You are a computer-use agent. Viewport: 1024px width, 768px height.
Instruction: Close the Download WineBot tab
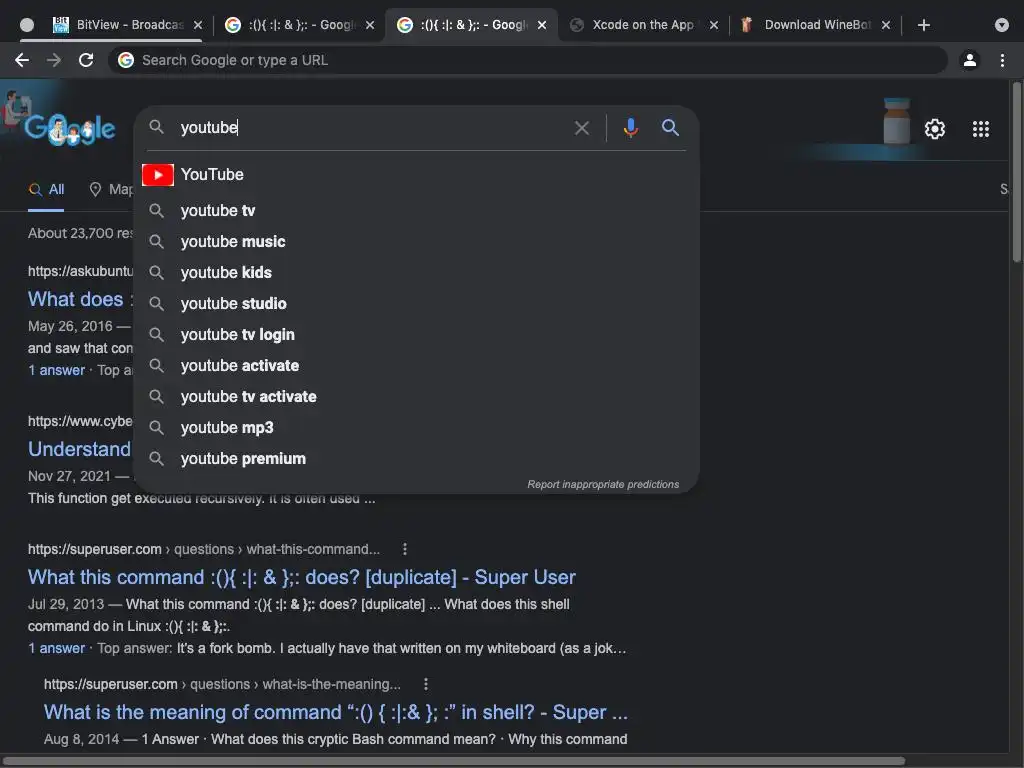click(x=886, y=25)
